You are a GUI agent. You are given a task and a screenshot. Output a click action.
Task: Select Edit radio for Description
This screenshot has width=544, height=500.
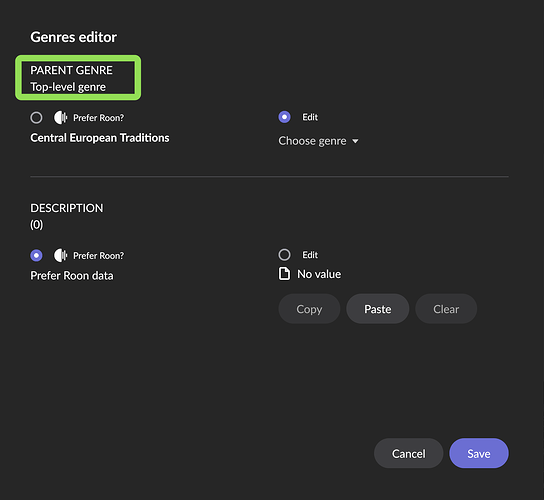click(x=284, y=255)
